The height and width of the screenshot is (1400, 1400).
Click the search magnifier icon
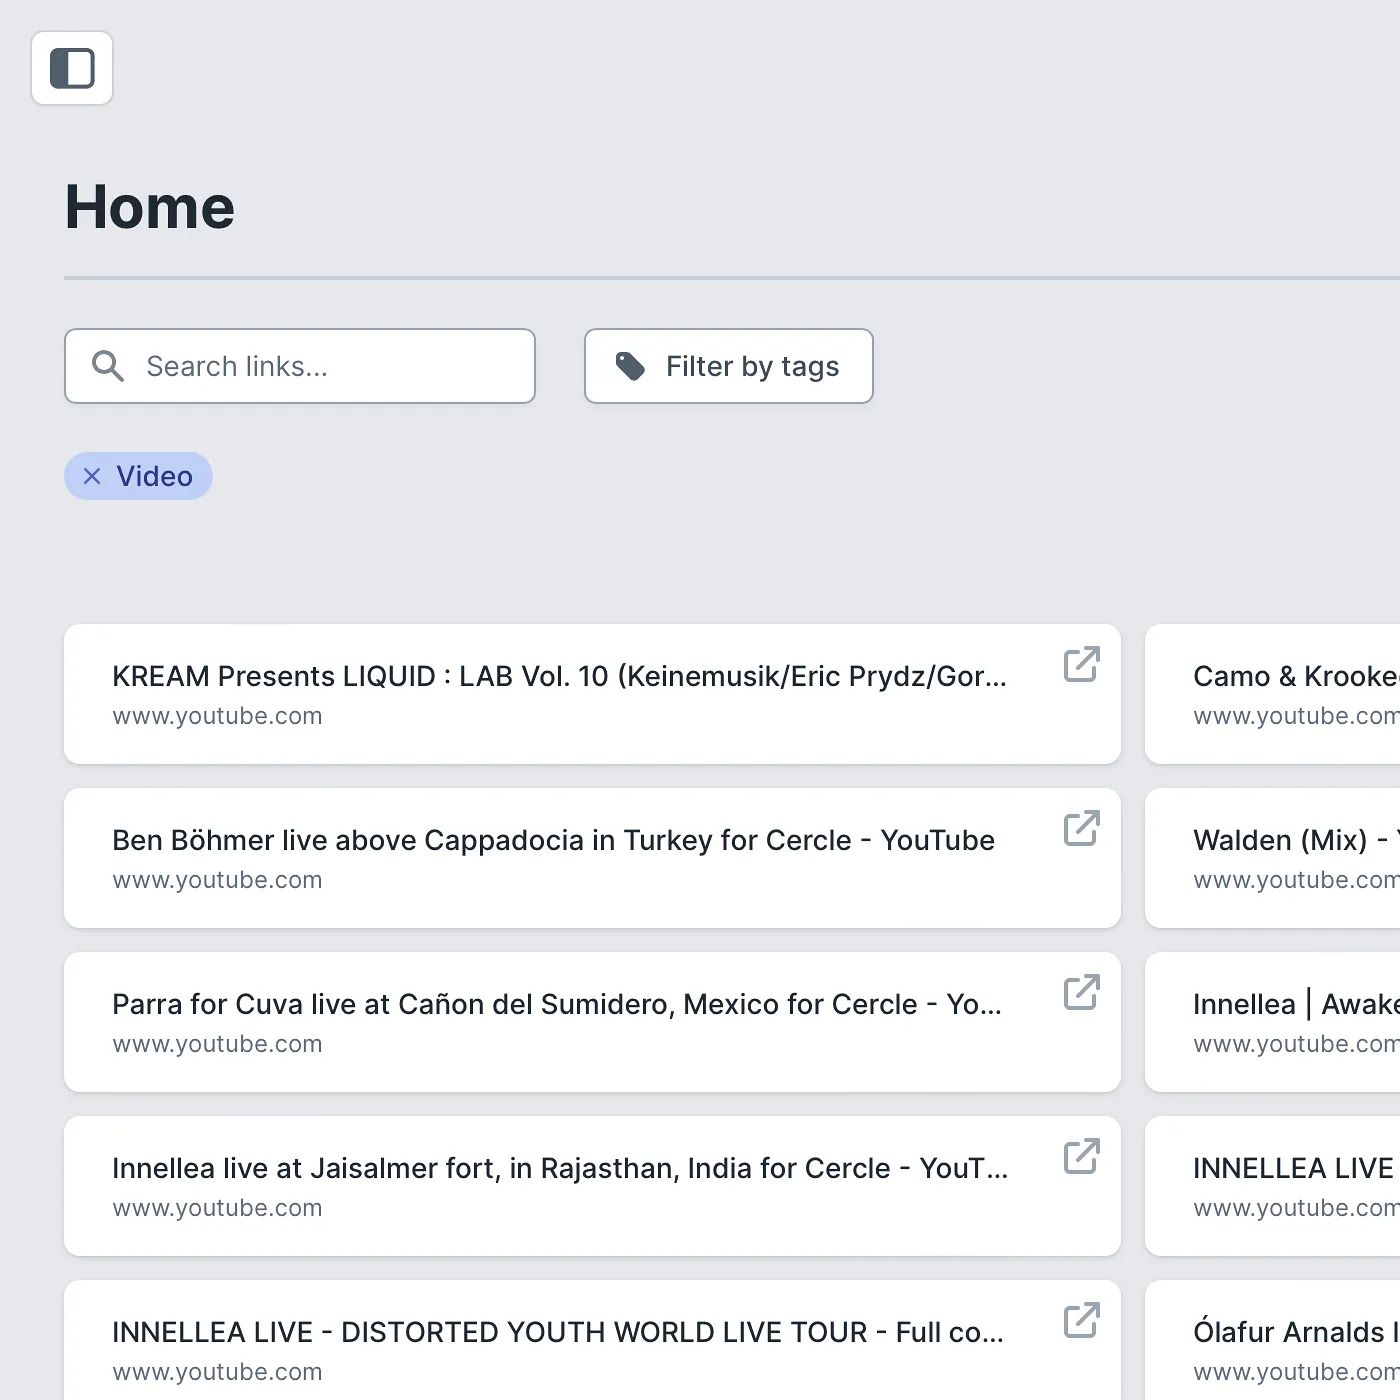click(108, 366)
